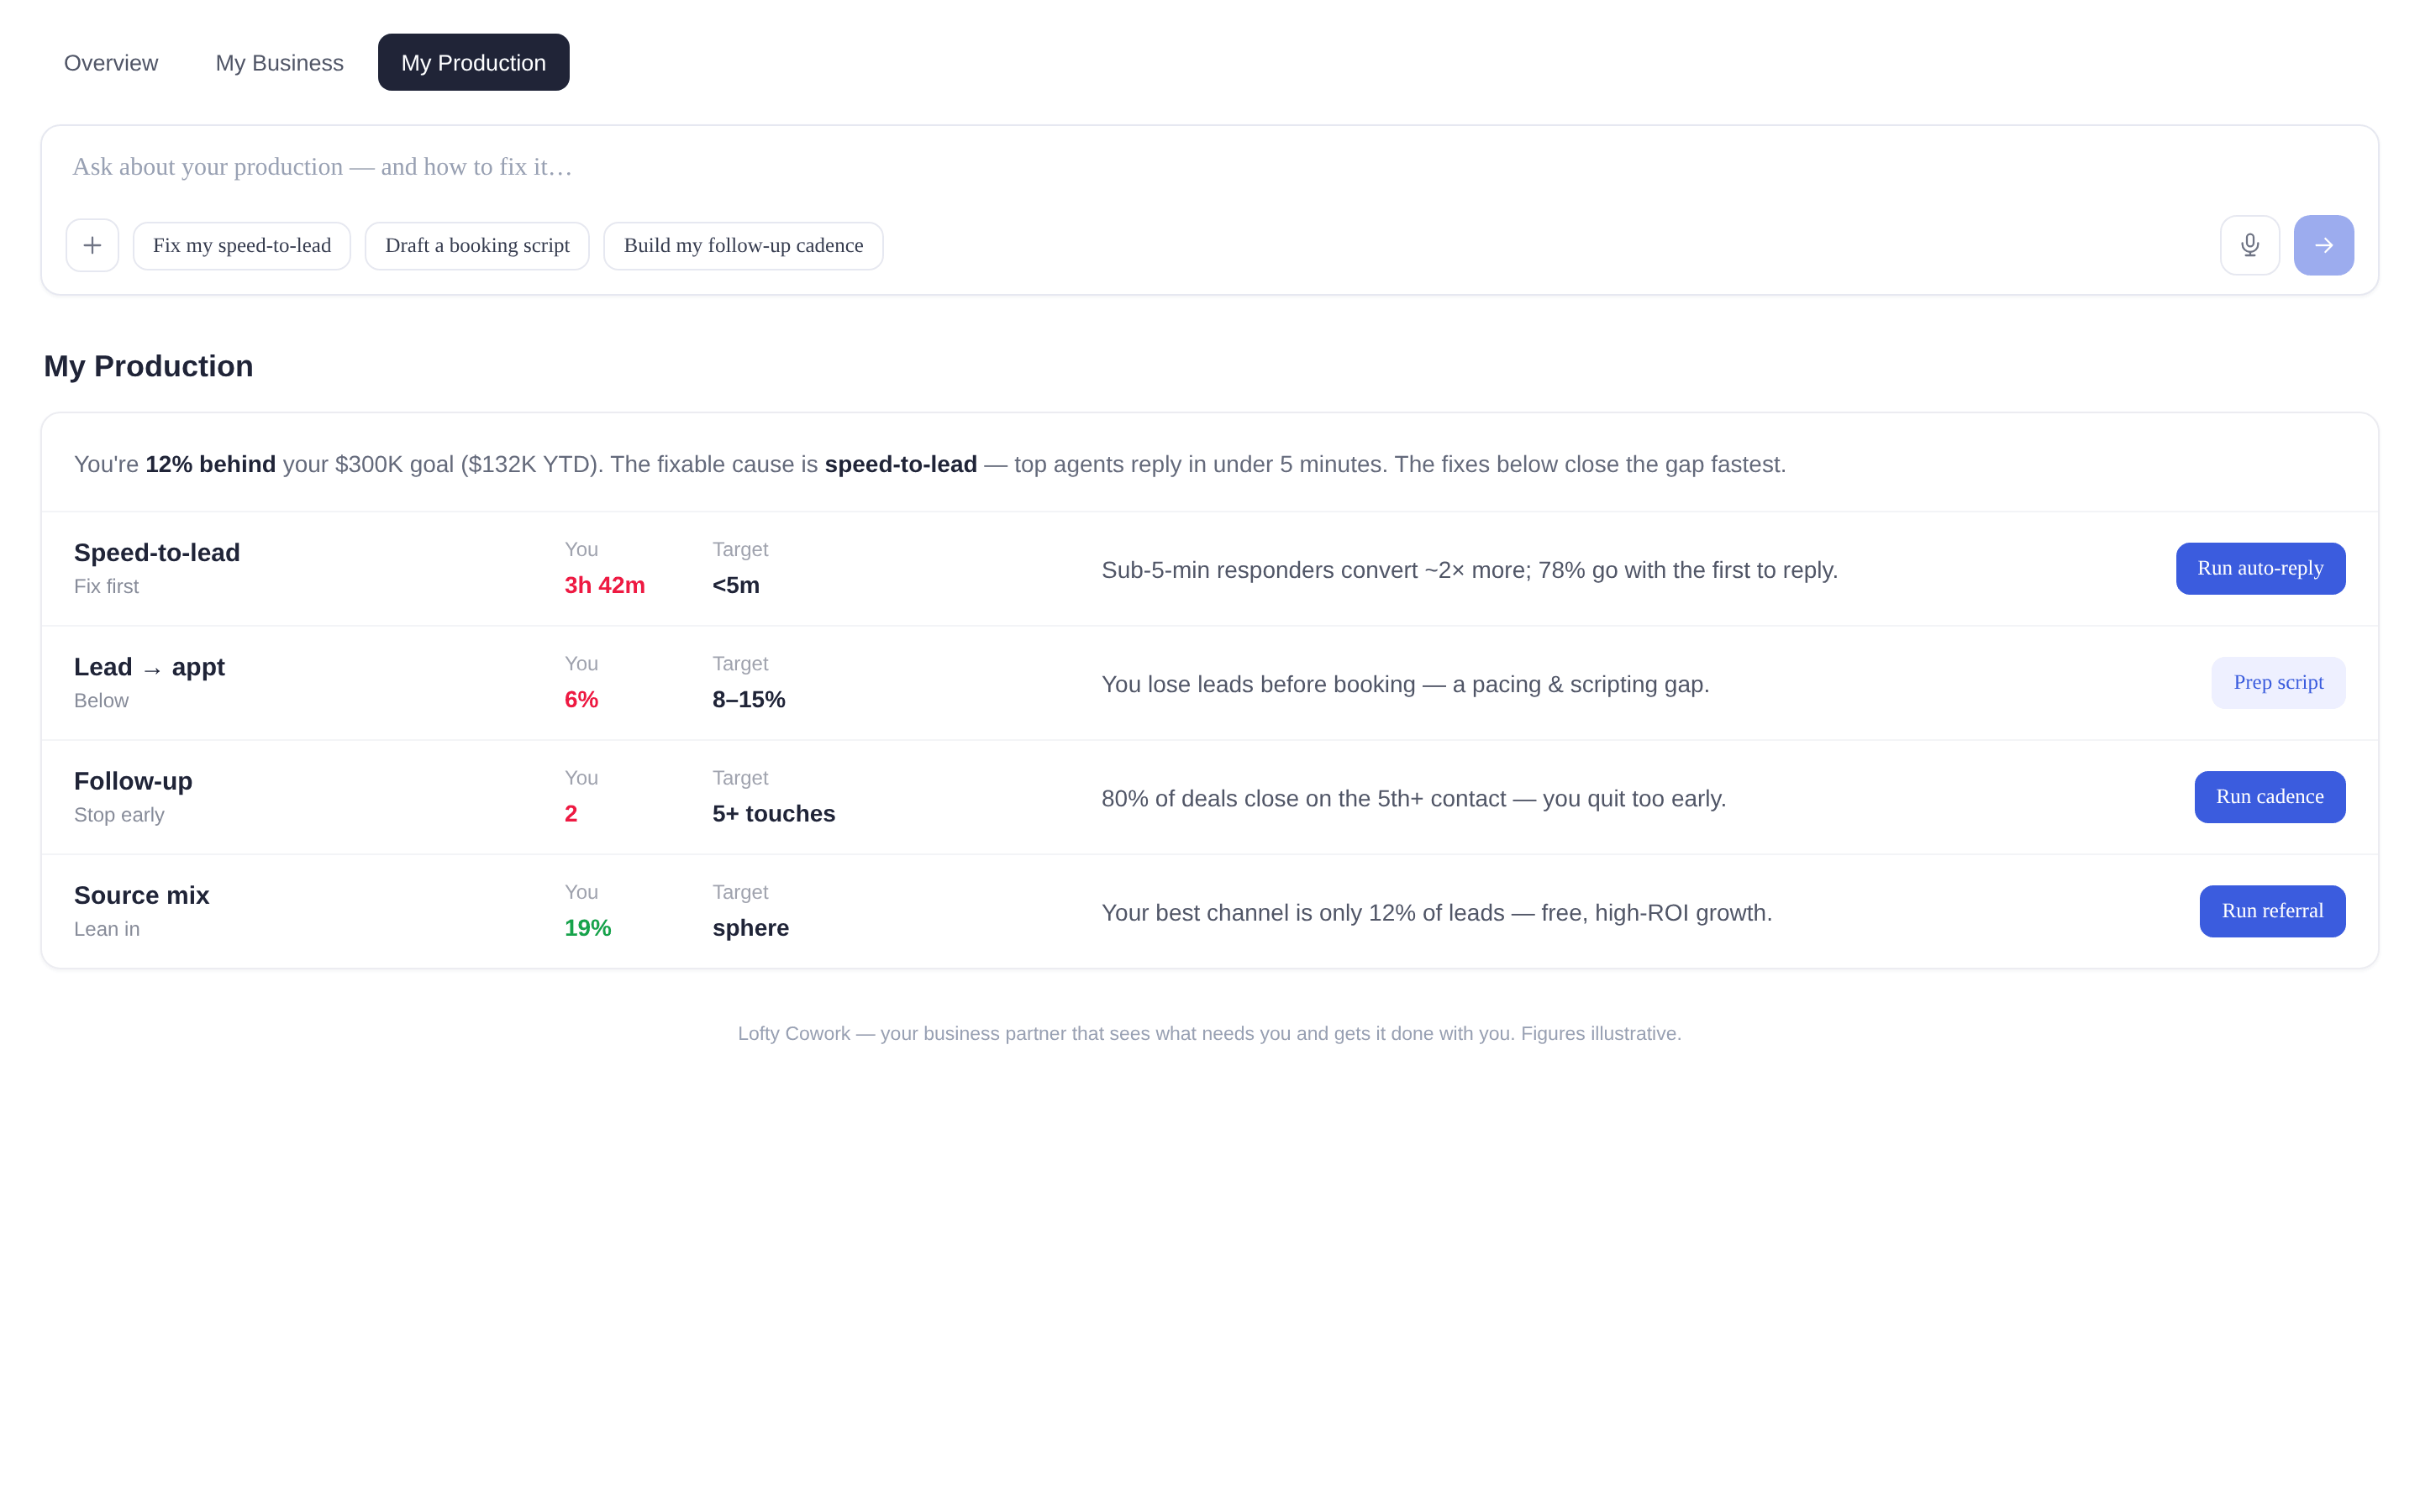Select the Source mix row title
This screenshot has width=2420, height=1512.
click(x=142, y=895)
